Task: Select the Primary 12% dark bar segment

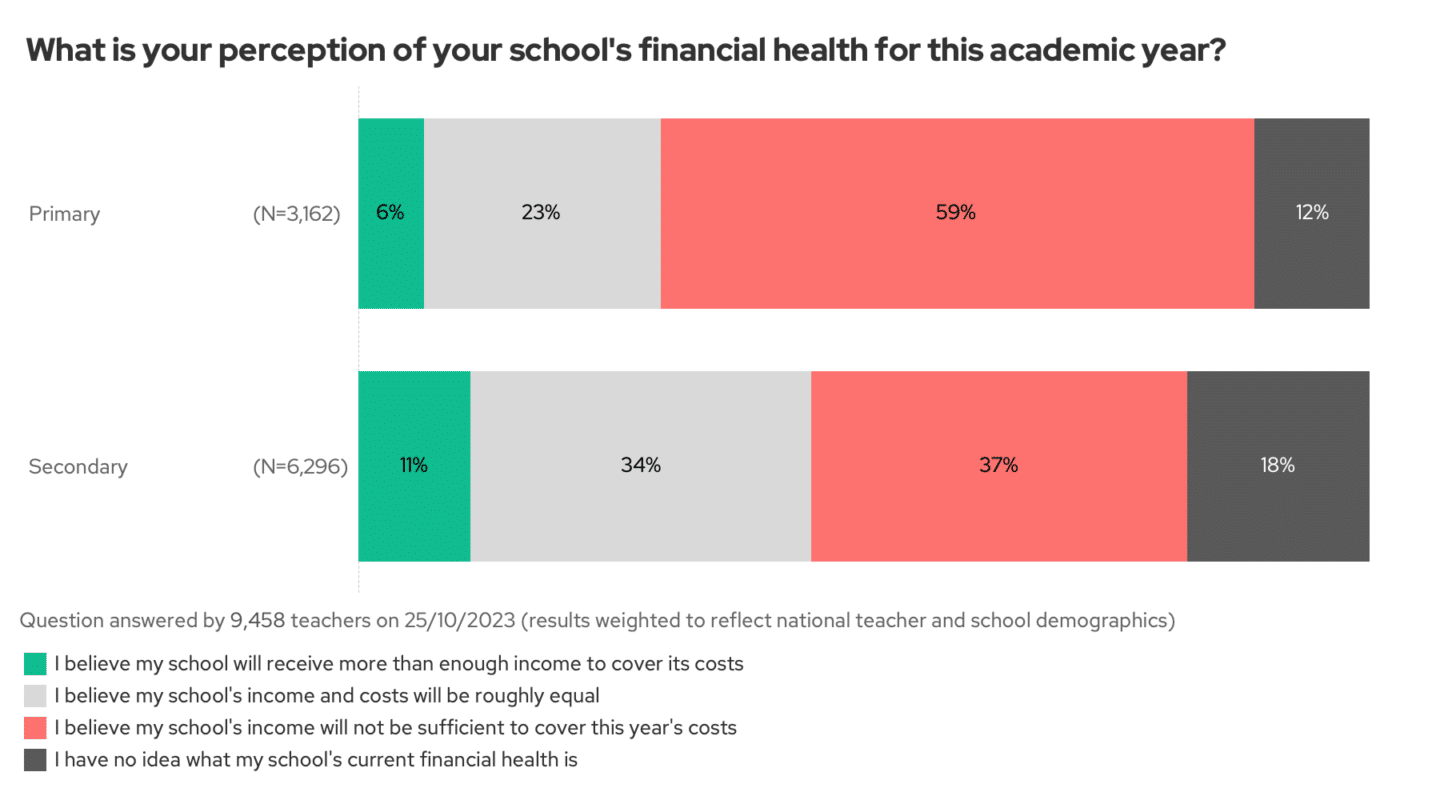Action: [1311, 213]
